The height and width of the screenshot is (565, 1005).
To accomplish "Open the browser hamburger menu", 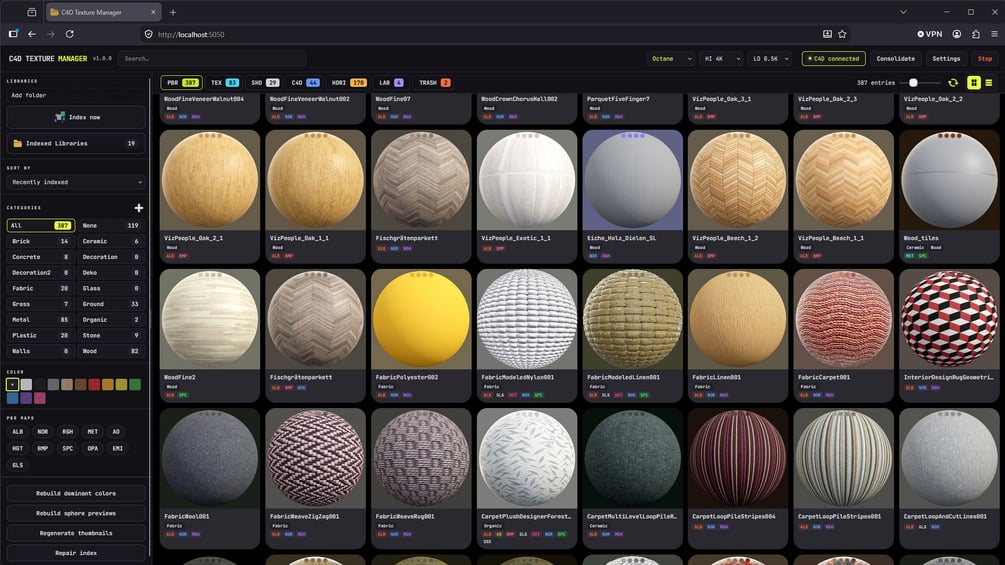I will pyautogui.click(x=994, y=34).
